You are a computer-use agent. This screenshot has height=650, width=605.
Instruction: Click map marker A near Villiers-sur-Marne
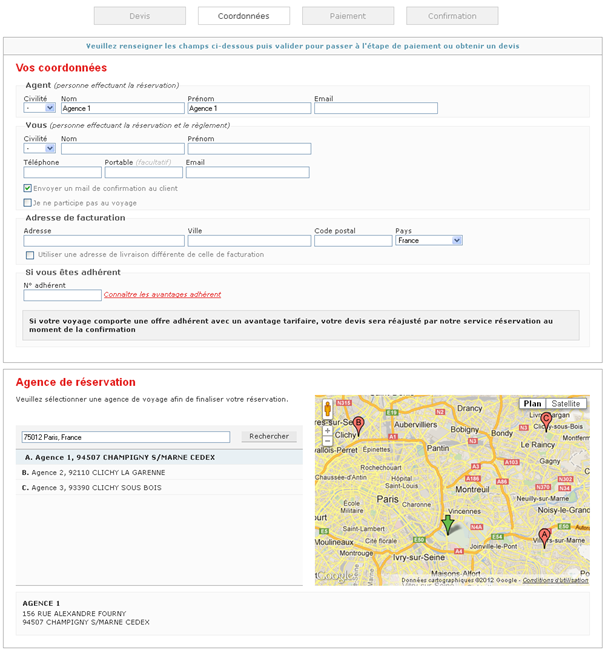coord(545,537)
